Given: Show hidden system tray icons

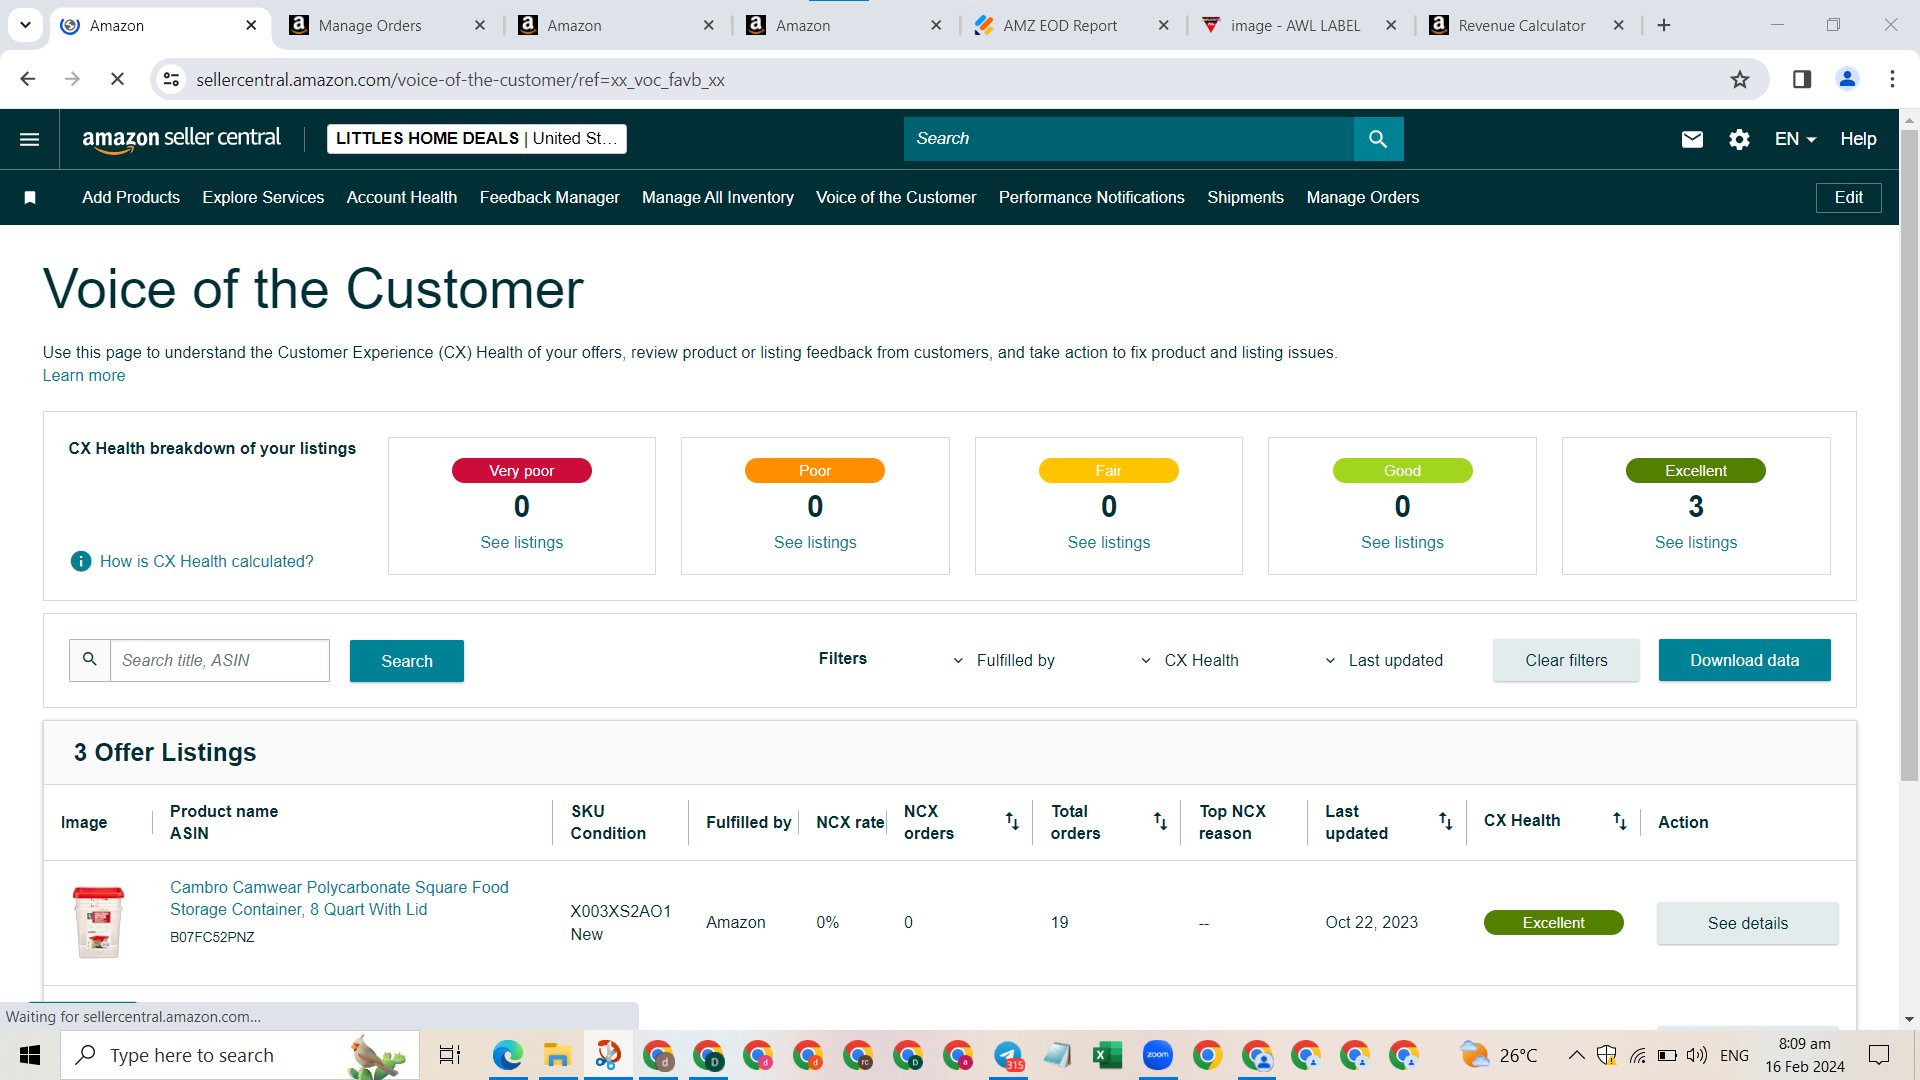Looking at the screenshot, I should (1576, 1055).
